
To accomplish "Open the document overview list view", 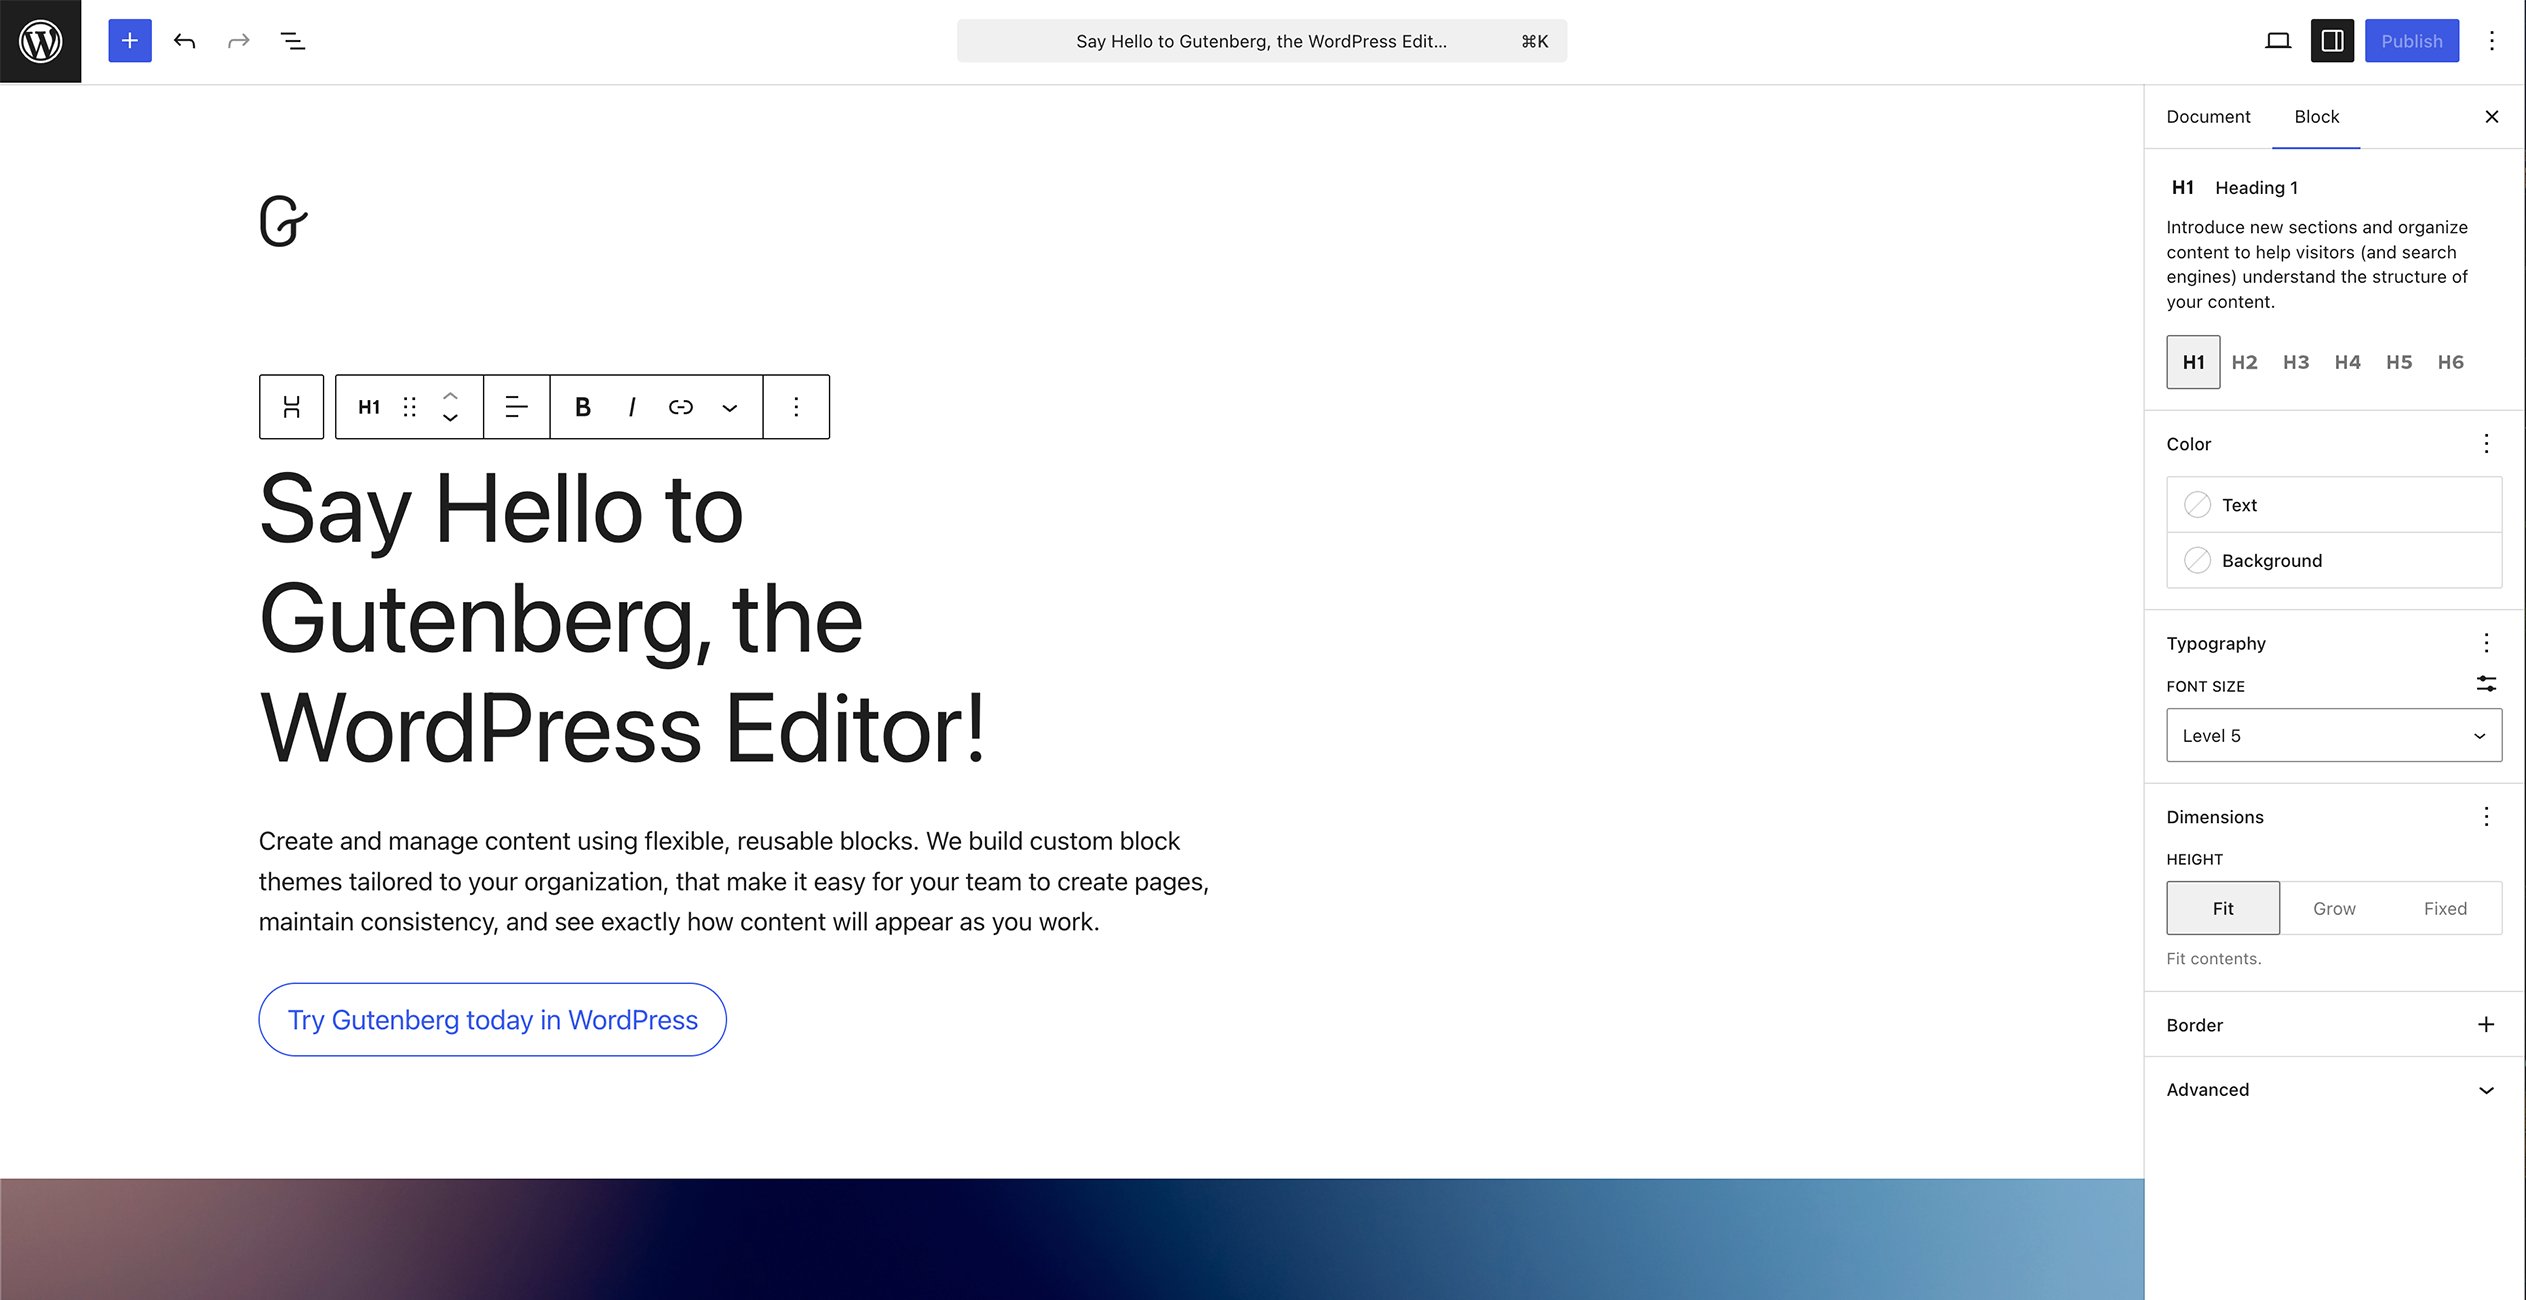I will point(293,41).
